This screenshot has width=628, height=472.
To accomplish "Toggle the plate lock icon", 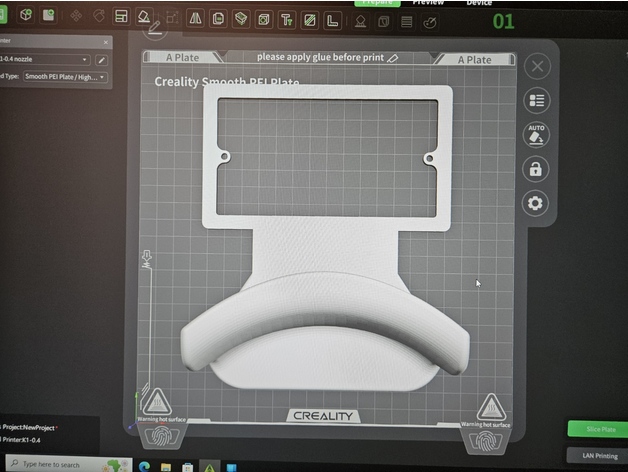I will (x=537, y=169).
